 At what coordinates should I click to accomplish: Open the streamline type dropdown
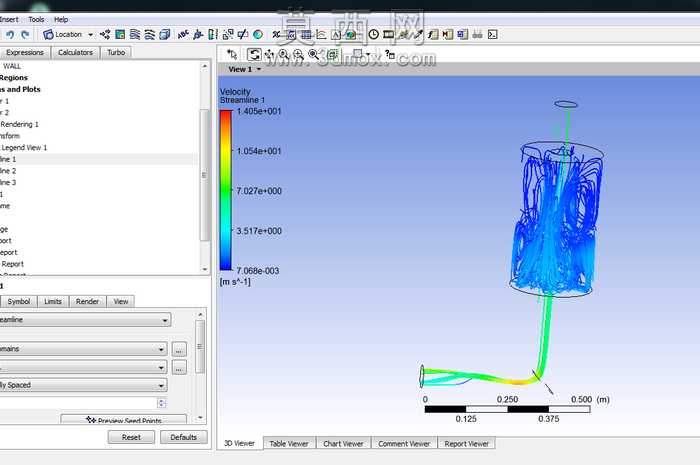coord(85,320)
